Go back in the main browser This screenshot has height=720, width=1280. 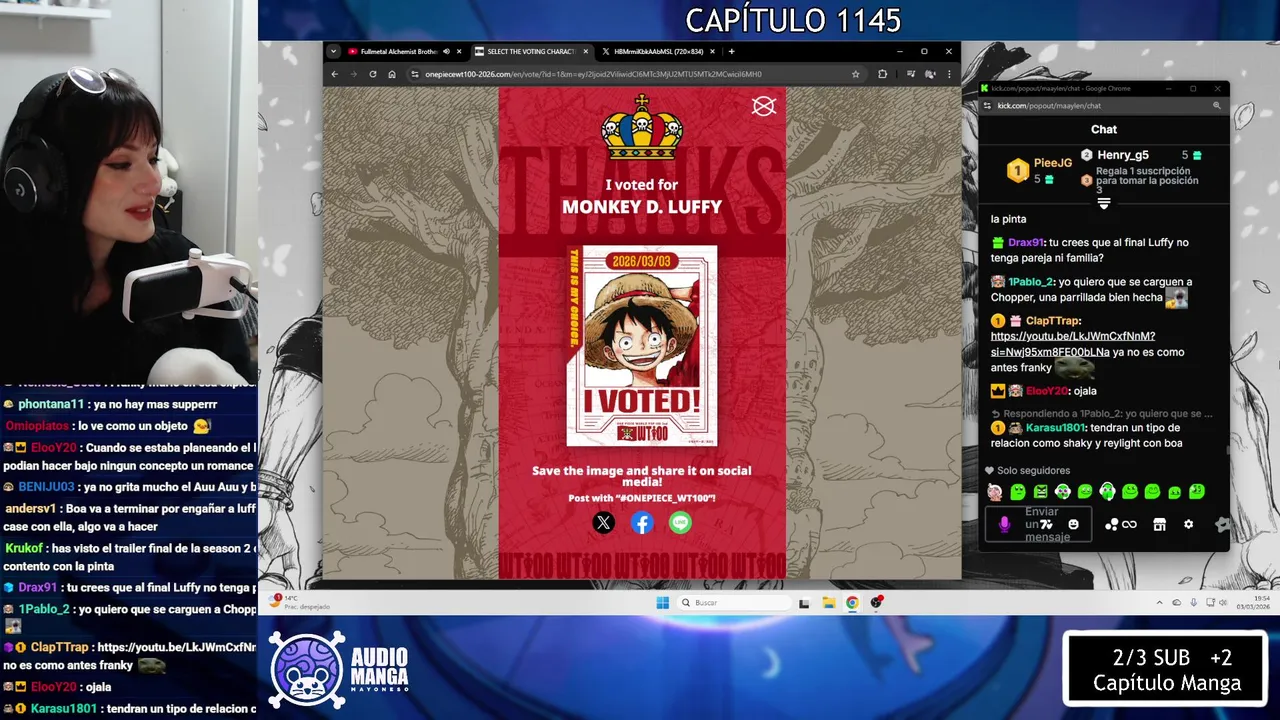coord(335,74)
